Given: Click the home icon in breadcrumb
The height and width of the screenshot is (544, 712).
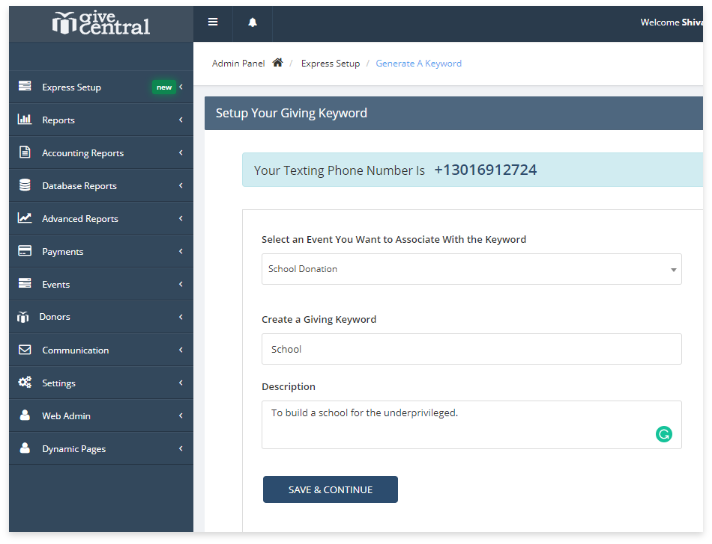Looking at the screenshot, I should pos(277,63).
